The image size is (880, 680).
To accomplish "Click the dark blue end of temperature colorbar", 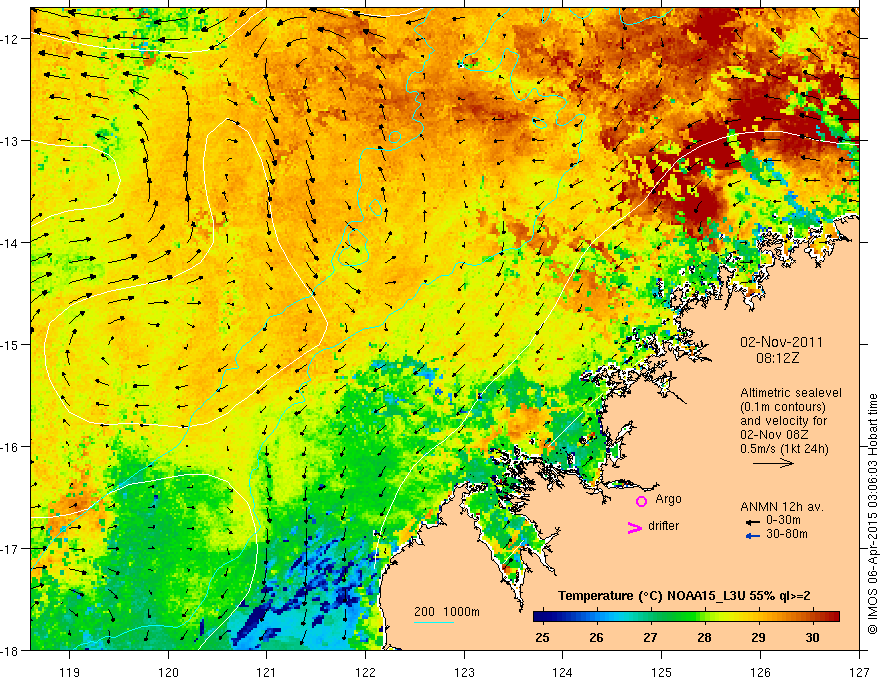I will (540, 617).
